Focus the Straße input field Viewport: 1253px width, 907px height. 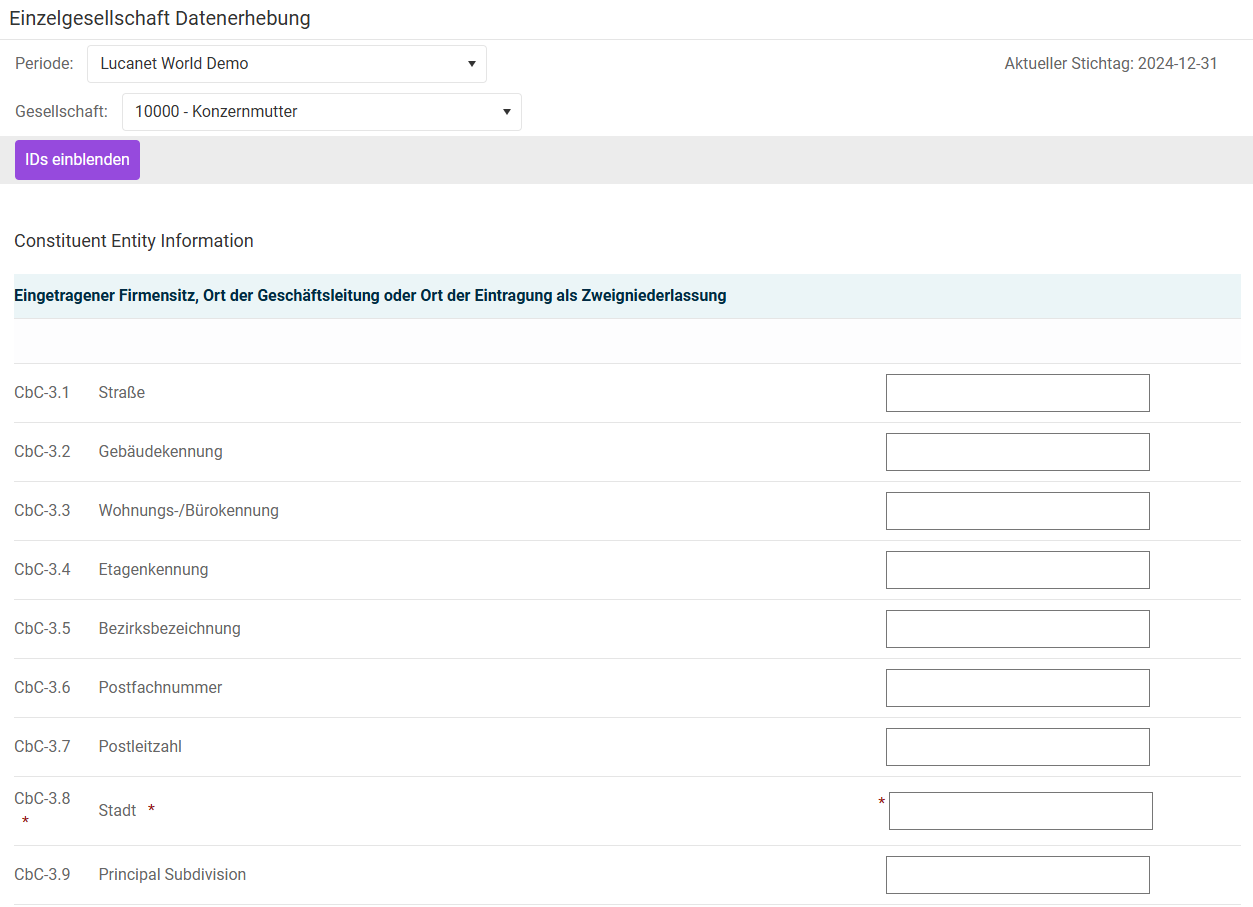[x=1017, y=393]
